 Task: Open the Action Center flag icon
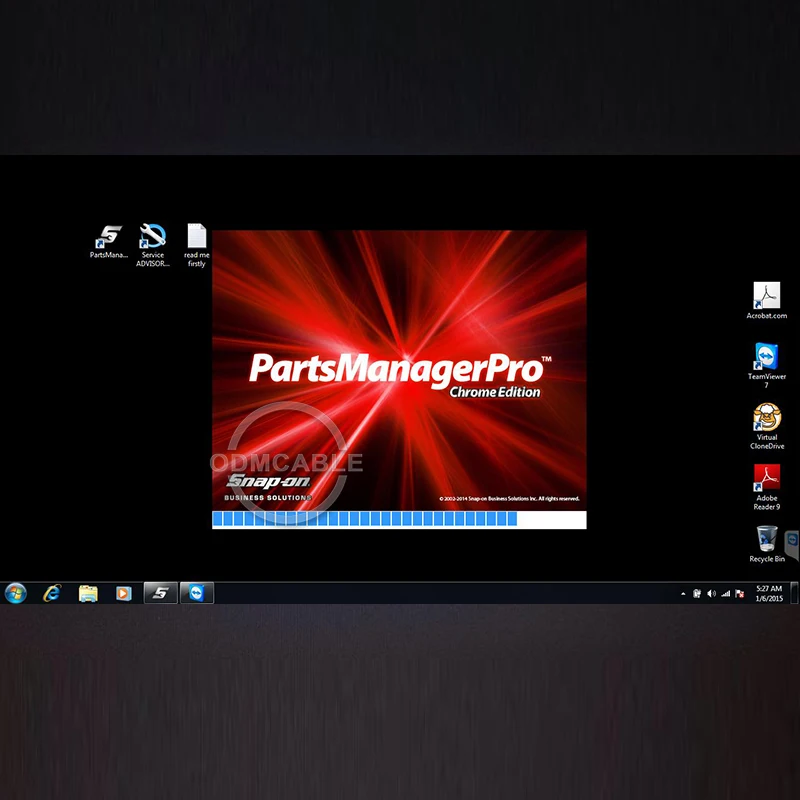pos(739,593)
